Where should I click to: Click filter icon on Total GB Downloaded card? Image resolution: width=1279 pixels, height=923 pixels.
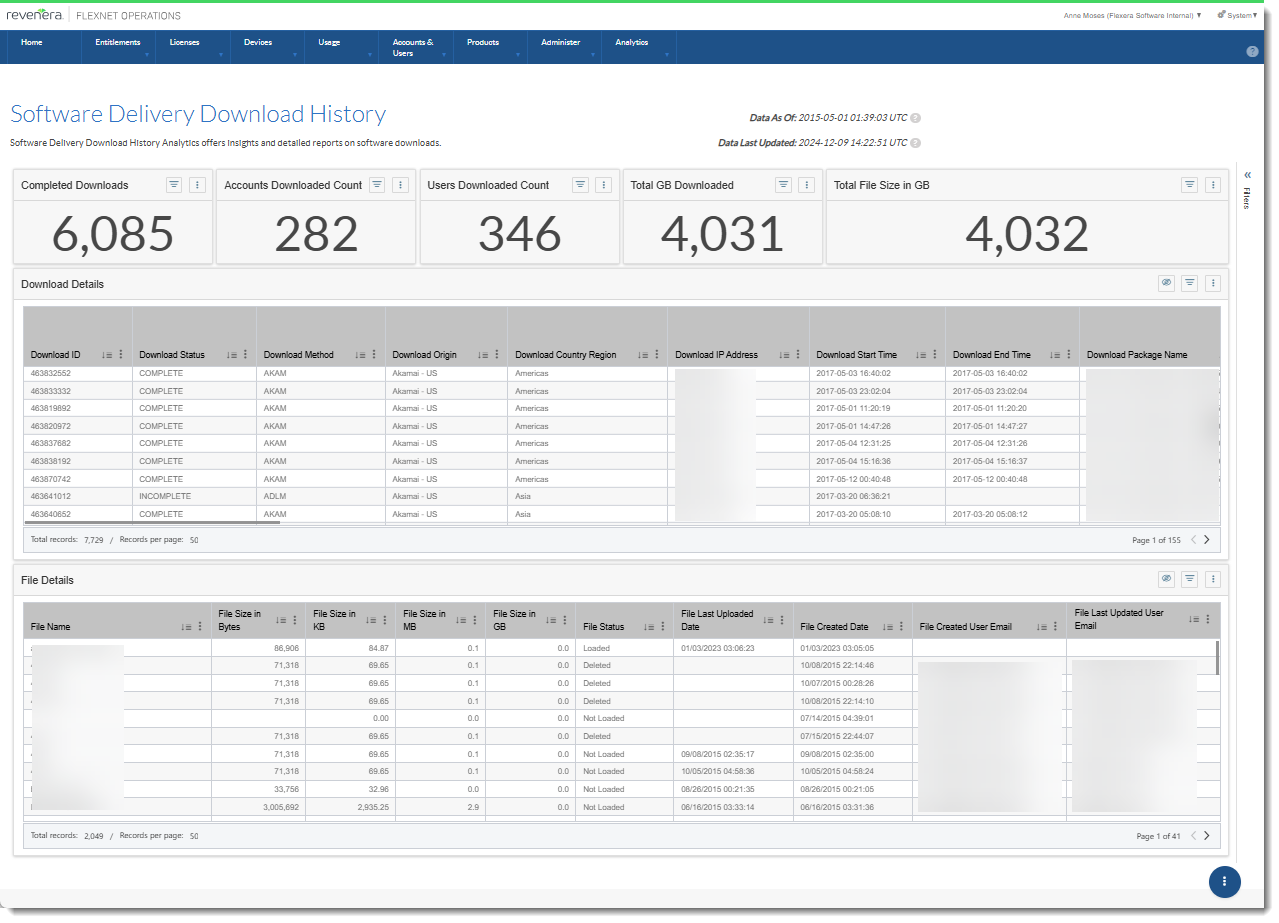coord(783,185)
